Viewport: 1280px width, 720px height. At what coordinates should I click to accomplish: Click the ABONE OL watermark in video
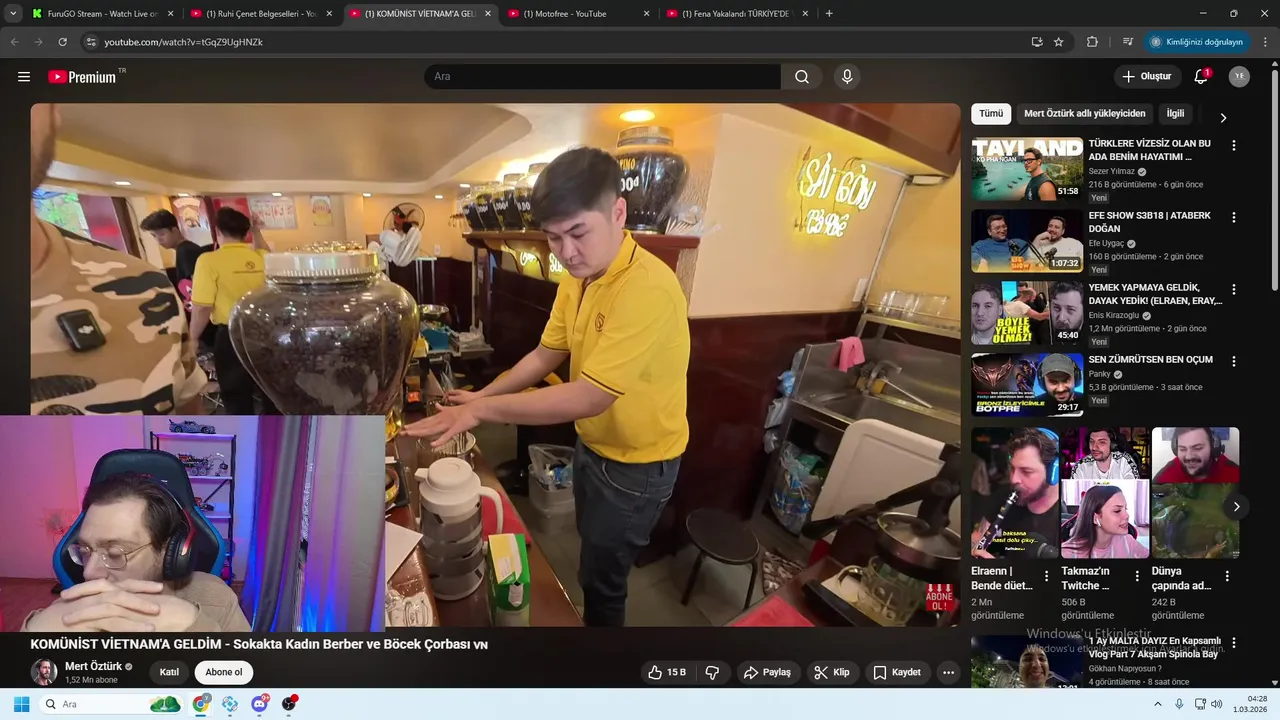click(940, 598)
